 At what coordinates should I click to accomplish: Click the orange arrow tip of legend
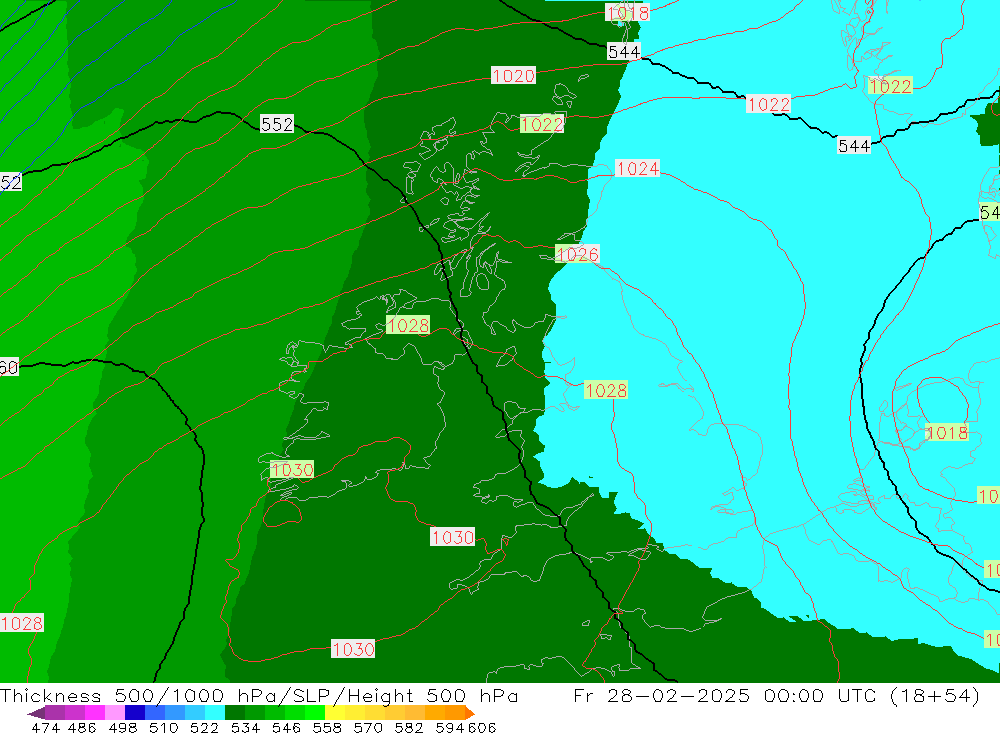point(470,713)
